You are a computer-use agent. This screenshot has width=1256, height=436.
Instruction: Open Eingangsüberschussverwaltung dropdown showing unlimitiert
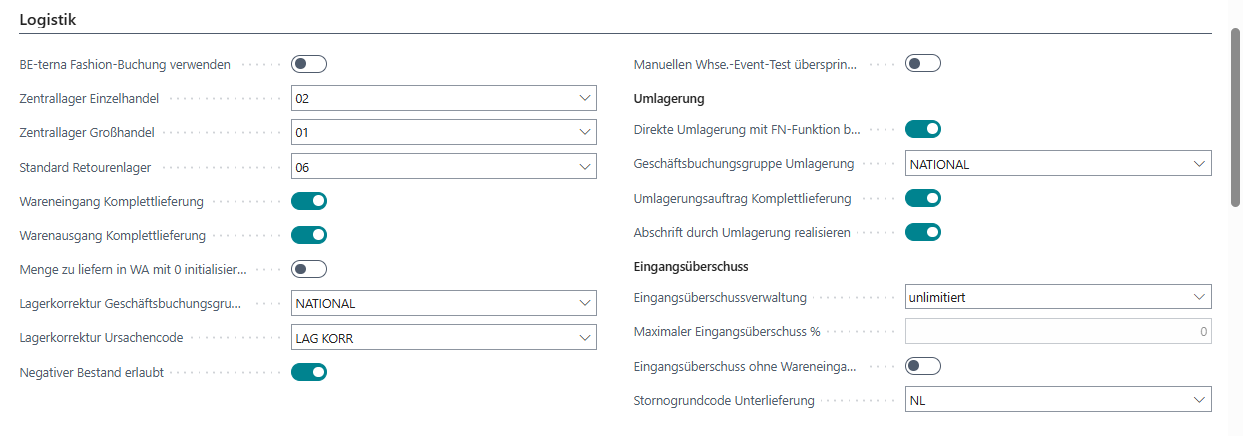(x=1199, y=297)
